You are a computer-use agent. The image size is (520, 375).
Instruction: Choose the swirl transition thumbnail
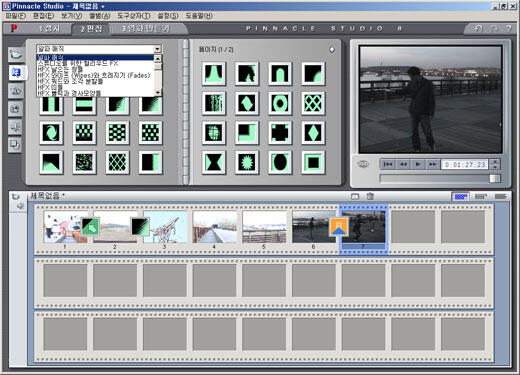point(51,133)
